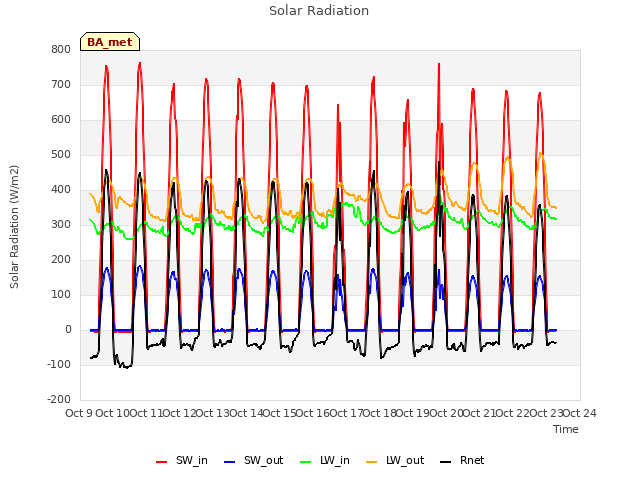The width and height of the screenshot is (640, 480).
Task: Click the Oct 21 x-axis tick label
Action: point(480,413)
